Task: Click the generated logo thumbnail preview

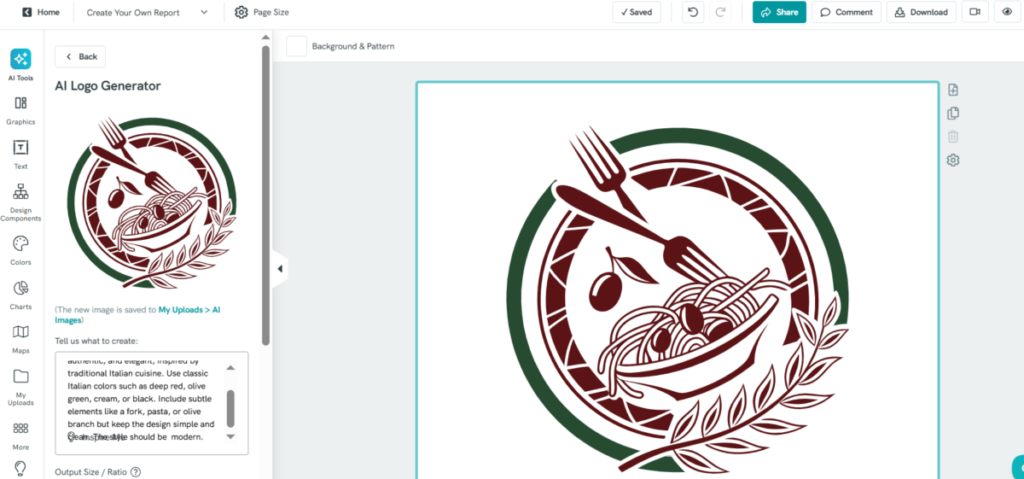Action: 150,200
